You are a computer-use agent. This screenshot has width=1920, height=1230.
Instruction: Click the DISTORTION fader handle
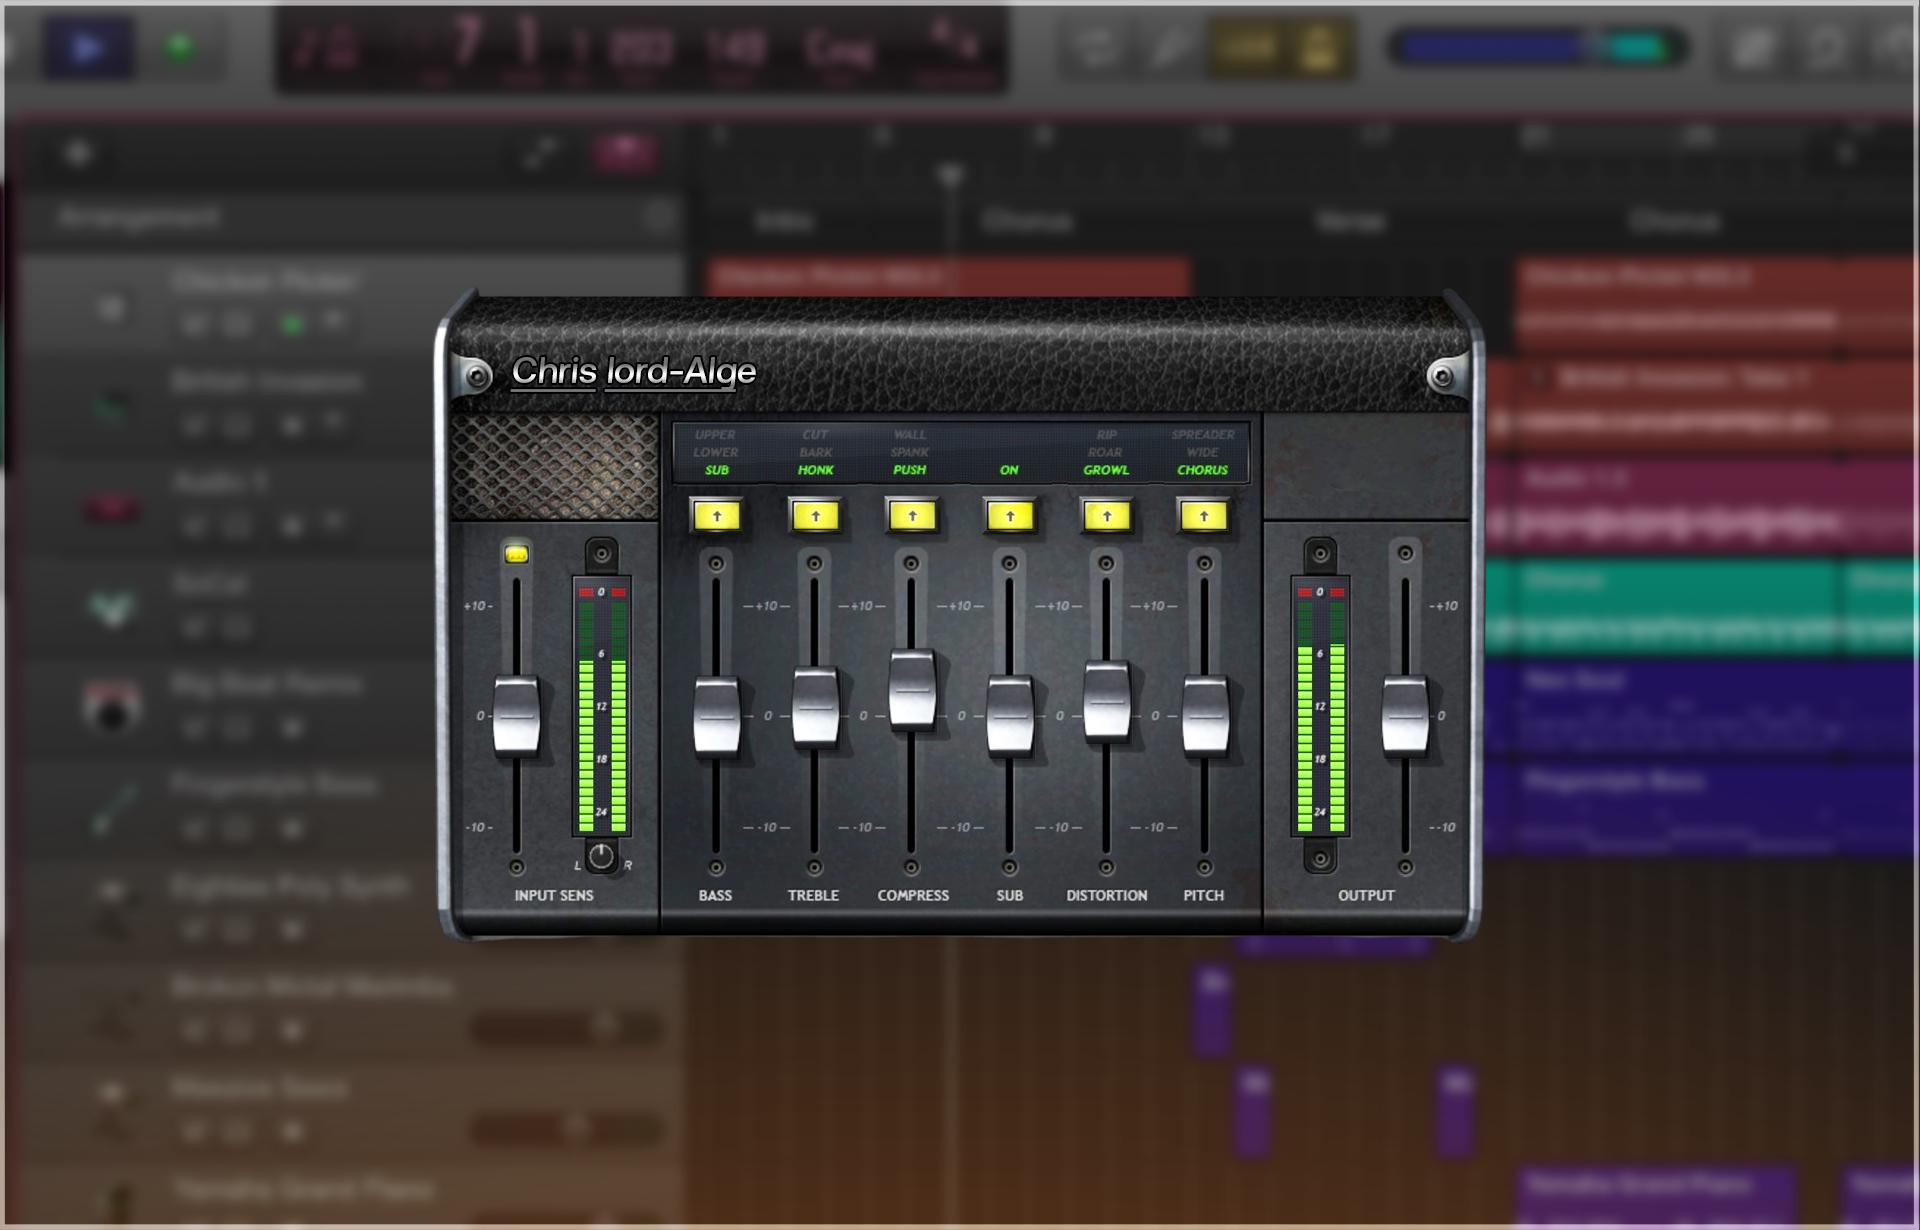click(x=1107, y=700)
